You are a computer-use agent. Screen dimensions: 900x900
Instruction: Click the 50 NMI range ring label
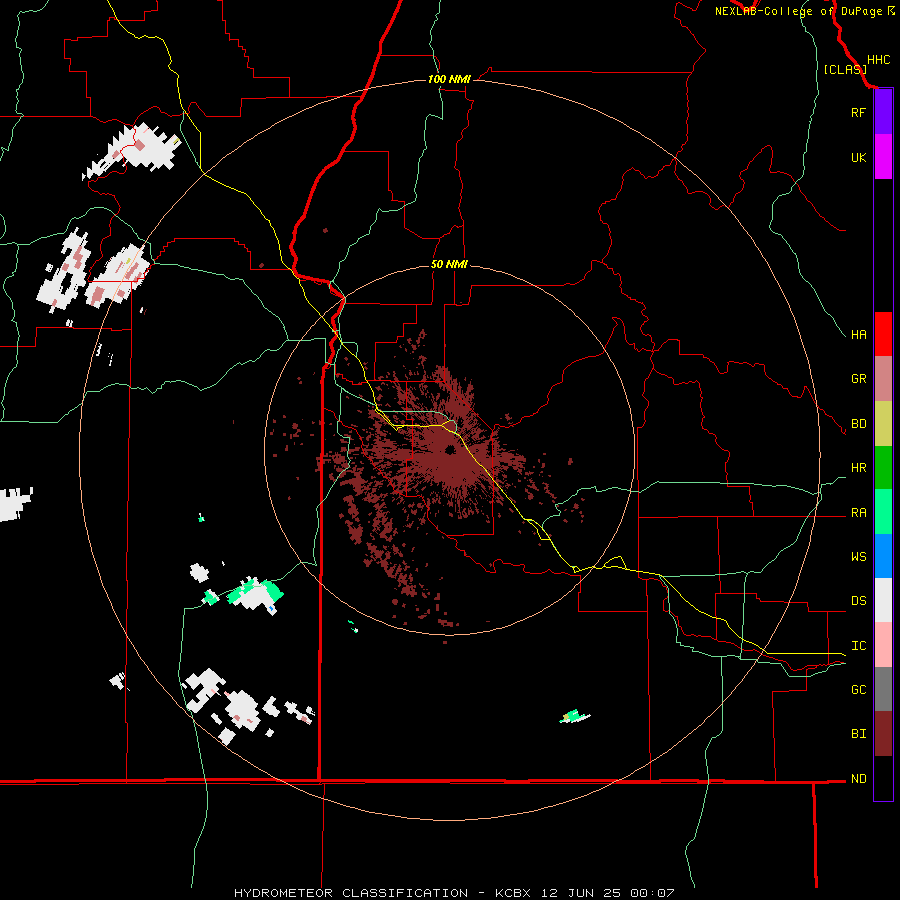point(449,264)
